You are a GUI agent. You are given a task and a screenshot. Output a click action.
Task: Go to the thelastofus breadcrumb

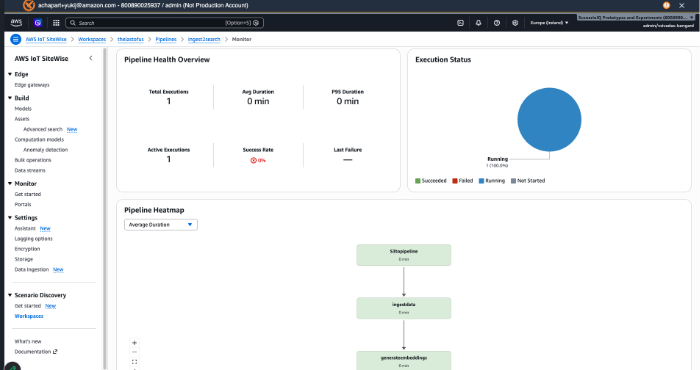pos(130,39)
